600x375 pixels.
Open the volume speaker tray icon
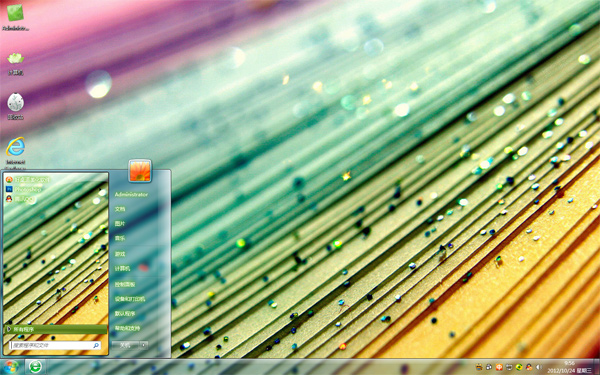pyautogui.click(x=539, y=367)
